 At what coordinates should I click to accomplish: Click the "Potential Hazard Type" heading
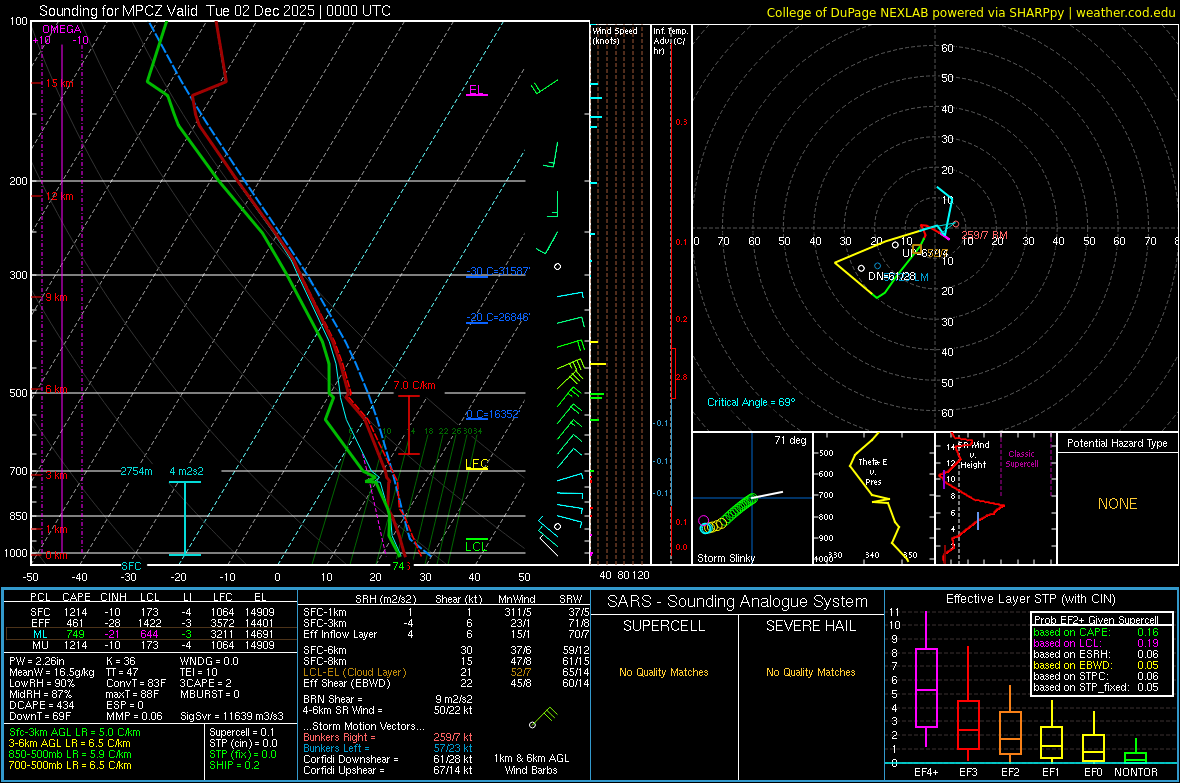click(1118, 443)
